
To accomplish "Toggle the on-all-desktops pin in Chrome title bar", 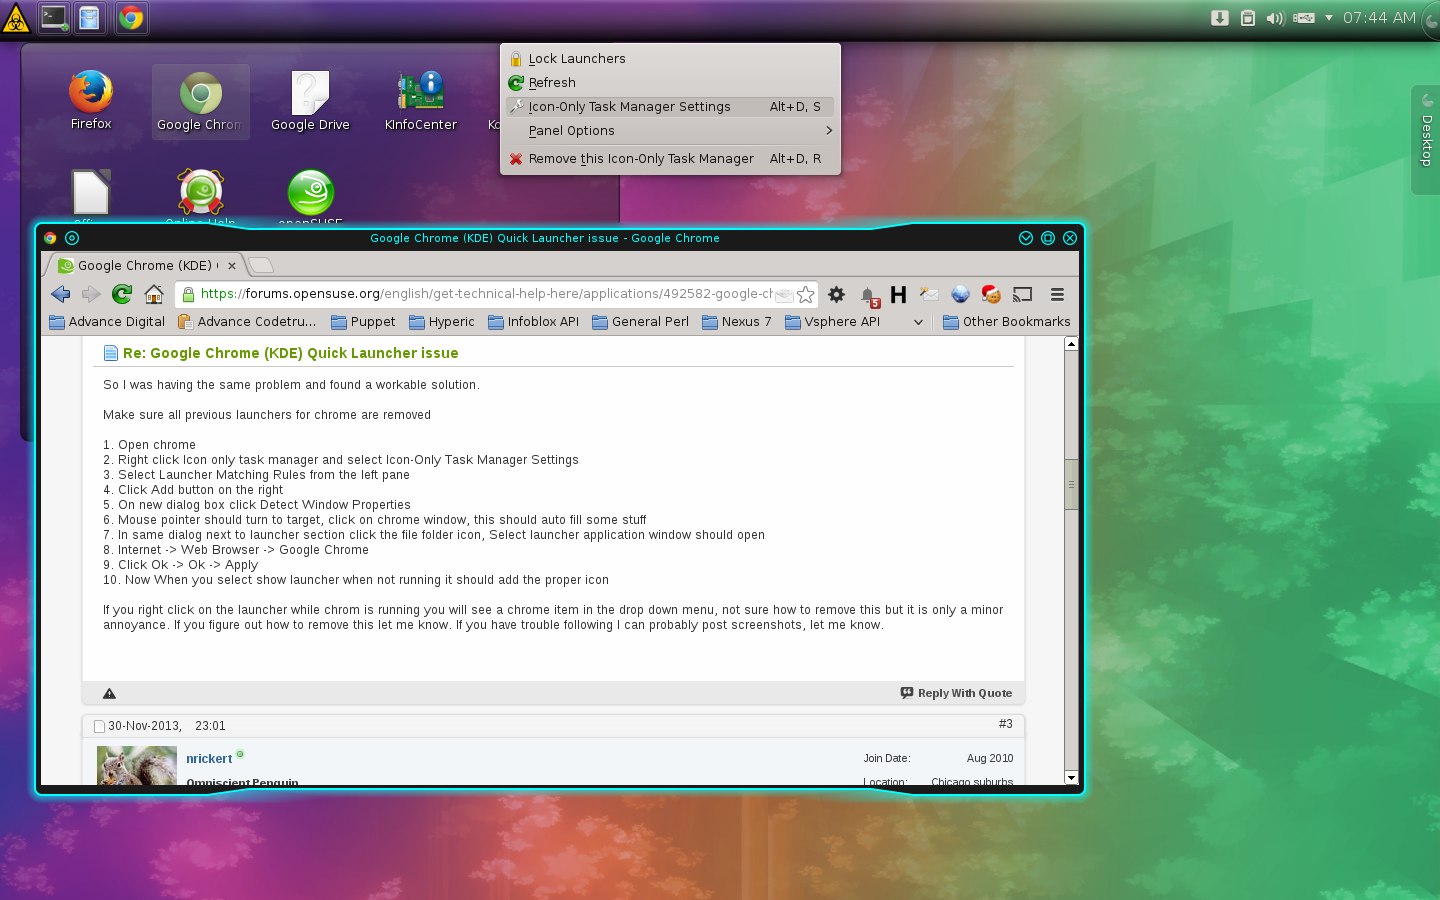I will [72, 238].
